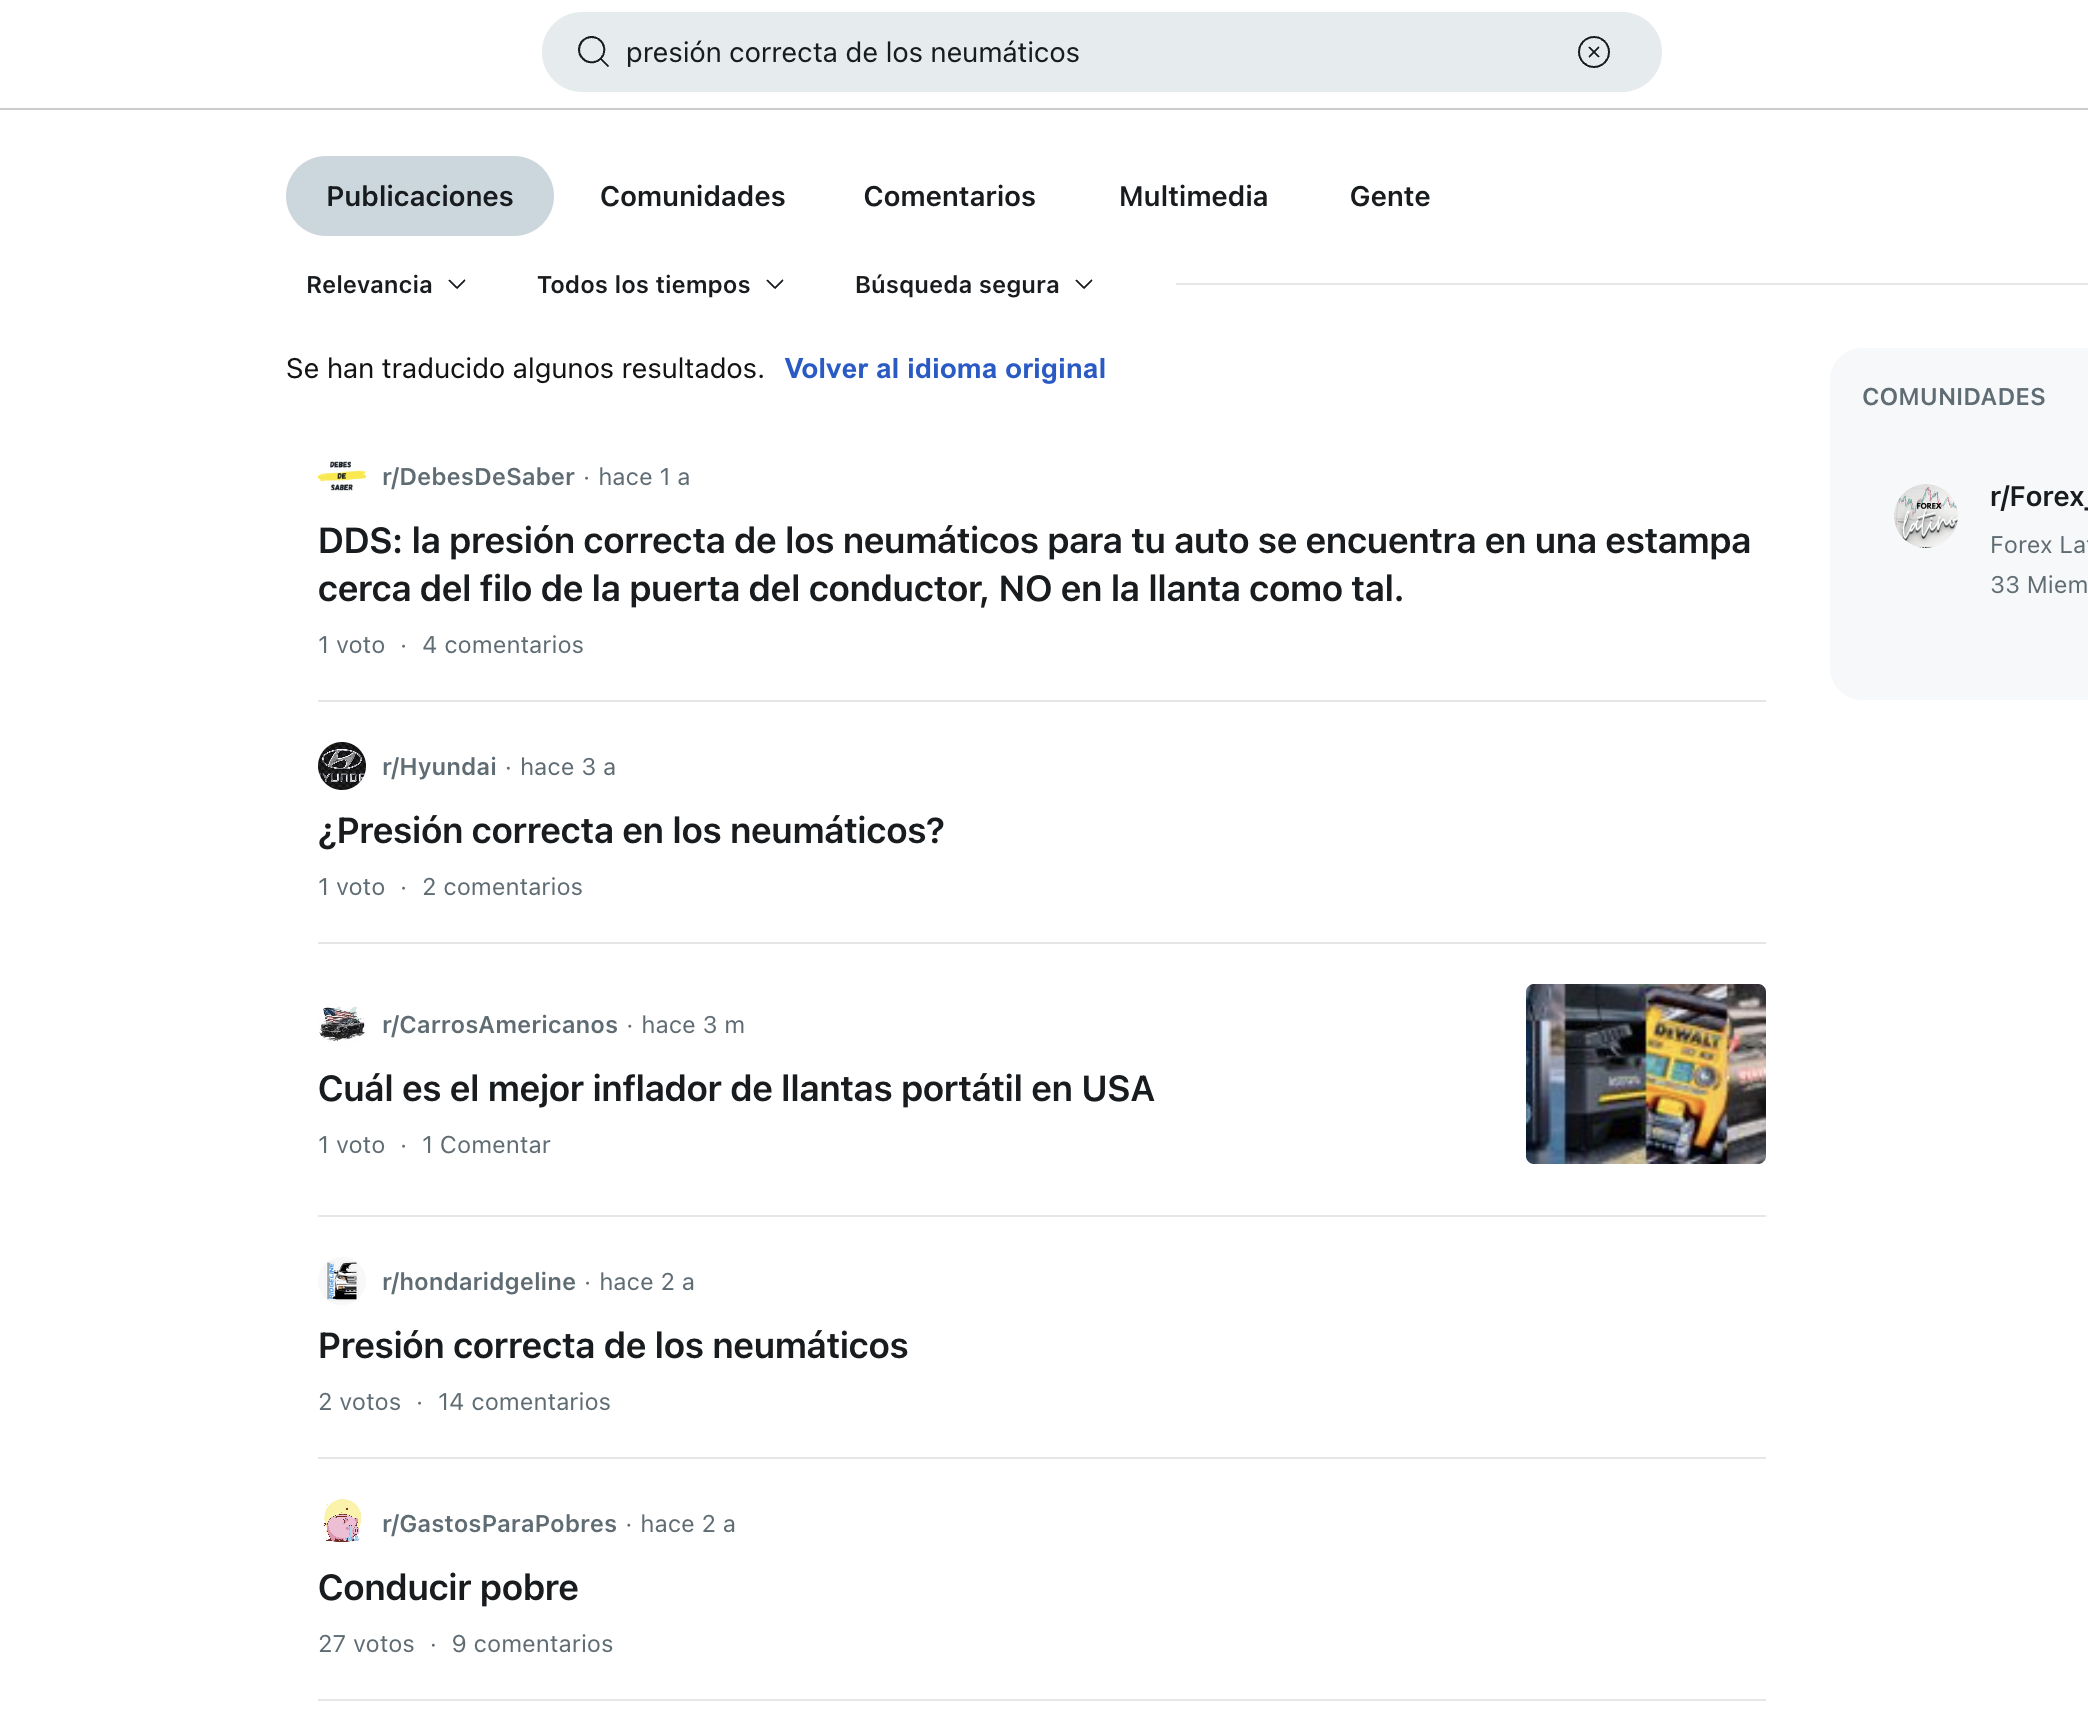This screenshot has width=2088, height=1730.
Task: Click the Hyundai subreddit avatar
Action: coord(341,766)
